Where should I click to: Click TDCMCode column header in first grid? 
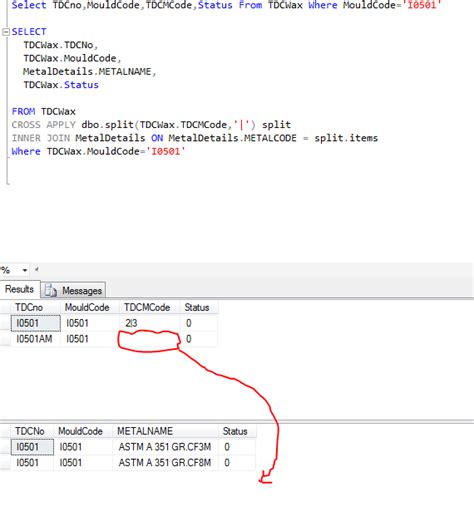click(x=149, y=307)
